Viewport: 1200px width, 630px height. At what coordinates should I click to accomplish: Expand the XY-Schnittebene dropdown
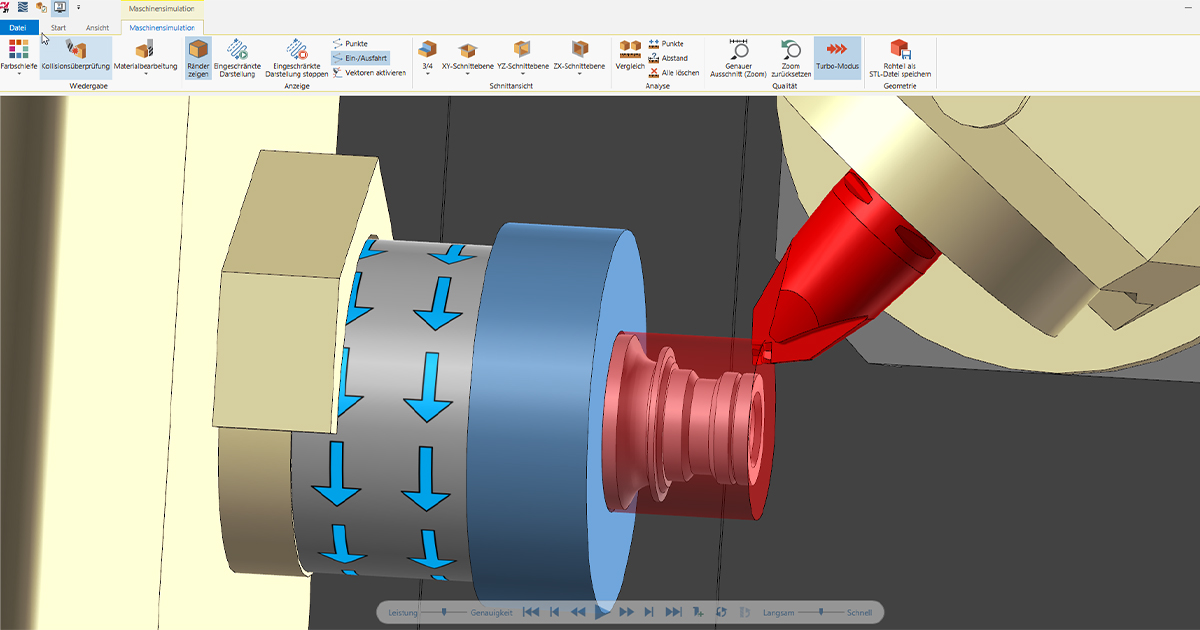(x=466, y=74)
